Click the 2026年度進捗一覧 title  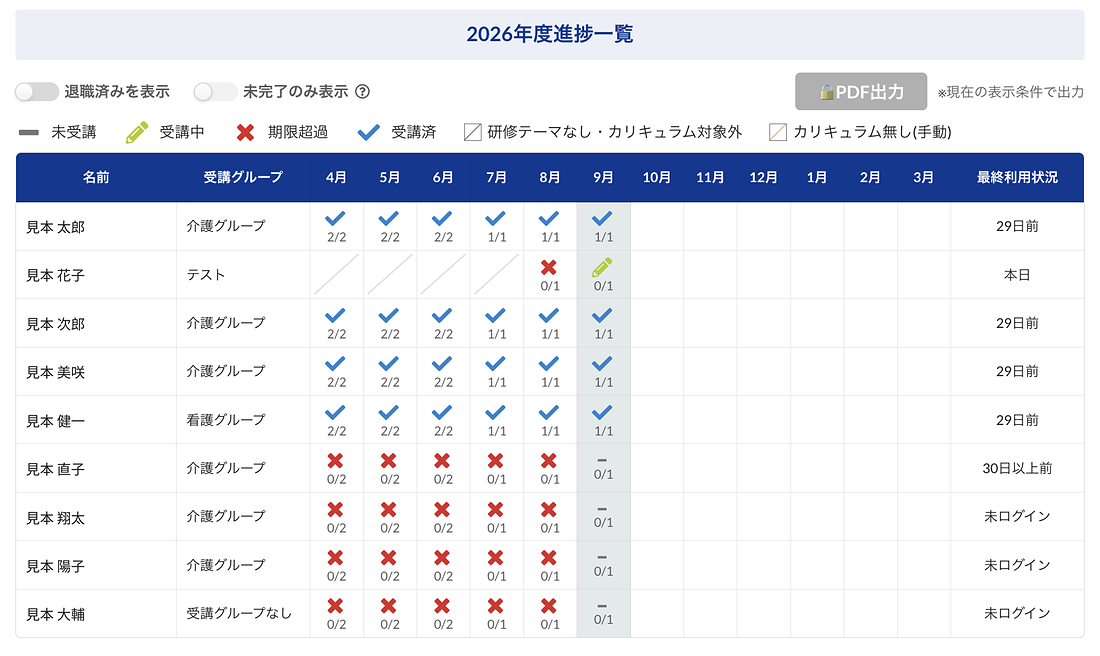pyautogui.click(x=550, y=34)
